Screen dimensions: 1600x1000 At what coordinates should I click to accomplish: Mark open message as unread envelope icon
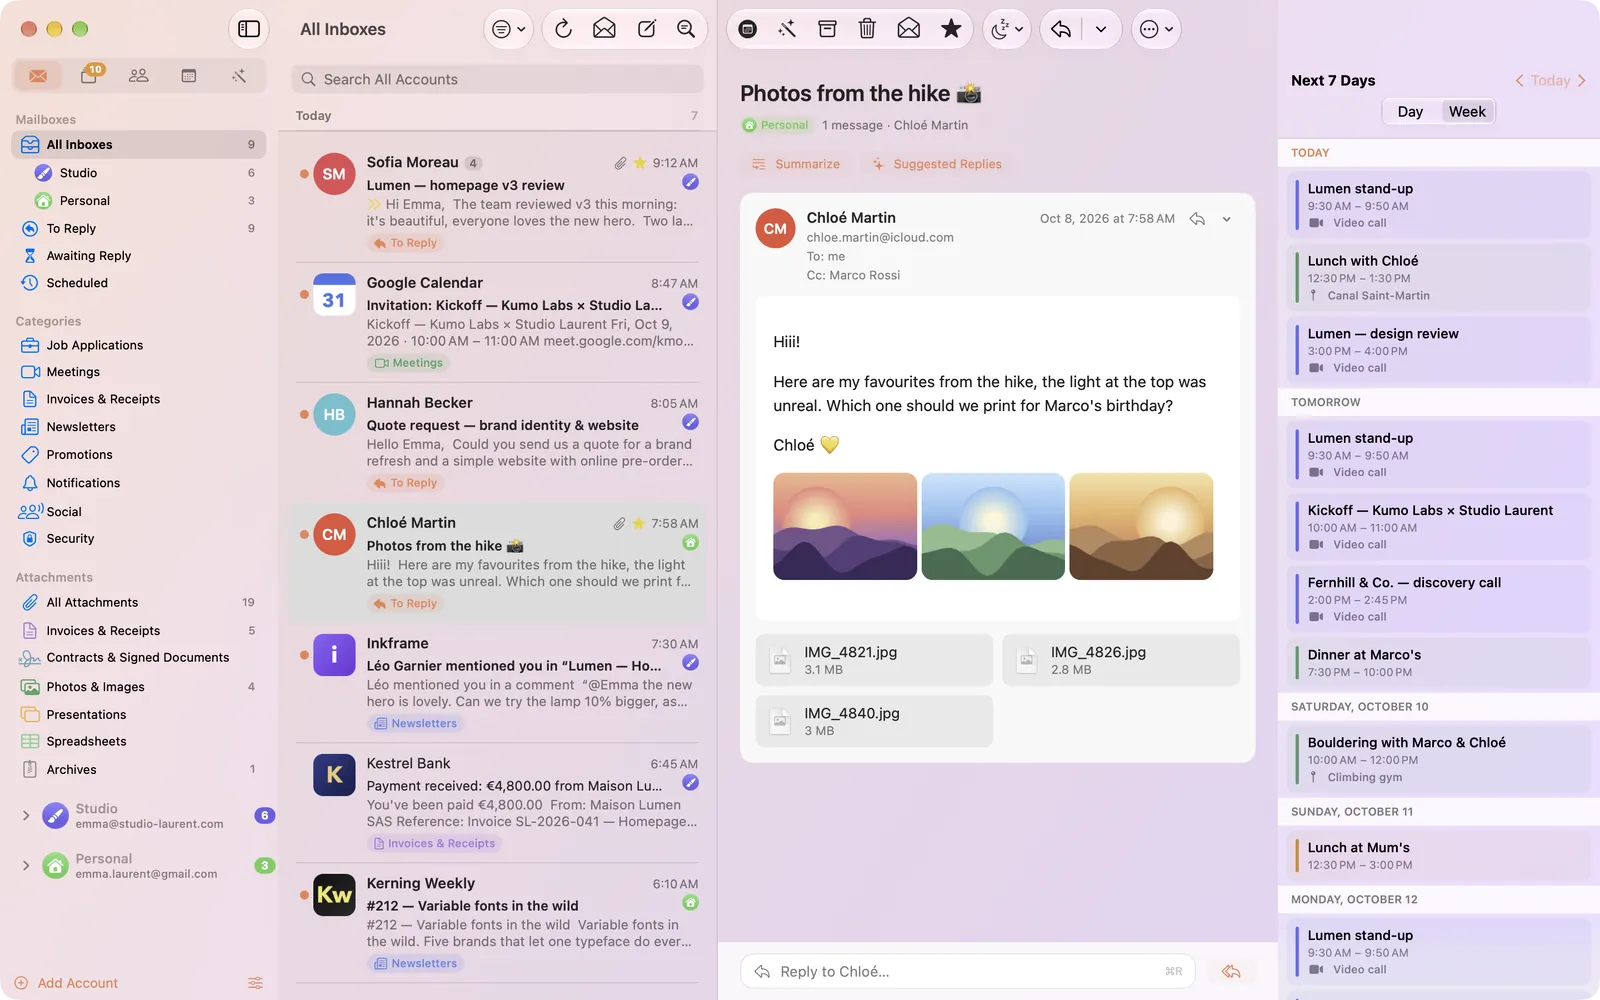point(908,29)
